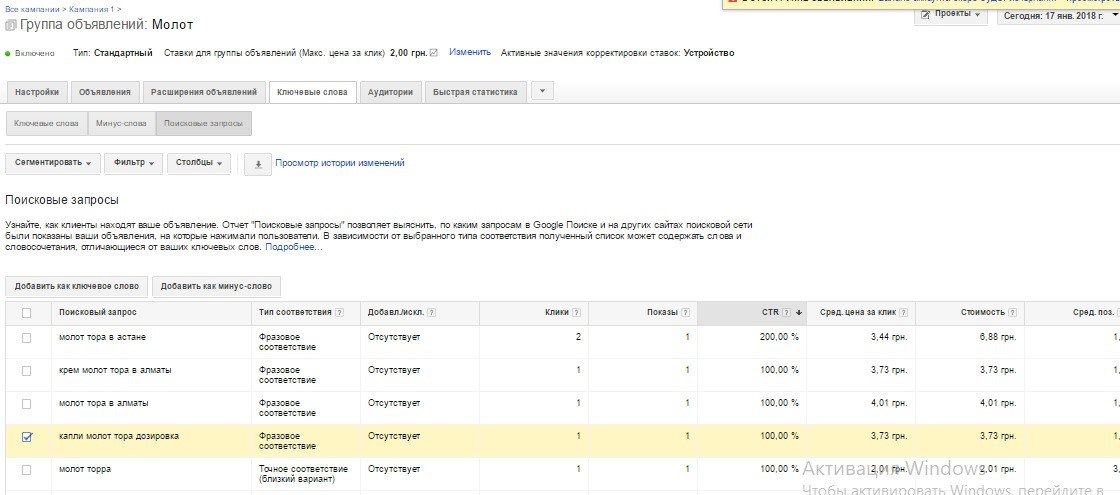1120x495 pixels.
Task: Click search query text молот торра
Action: pyautogui.click(x=85, y=469)
